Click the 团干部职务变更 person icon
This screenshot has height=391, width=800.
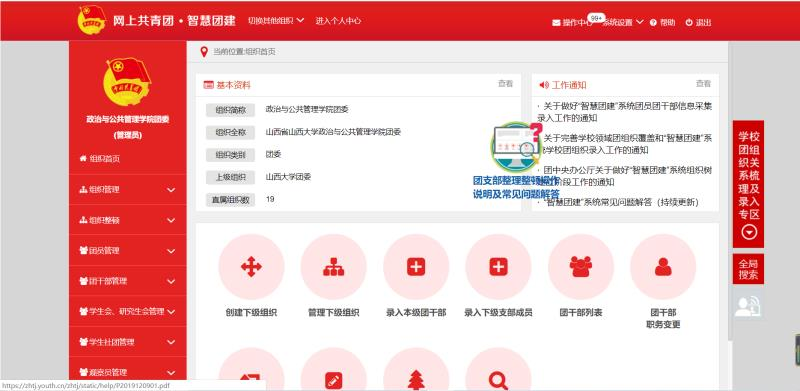pyautogui.click(x=663, y=266)
